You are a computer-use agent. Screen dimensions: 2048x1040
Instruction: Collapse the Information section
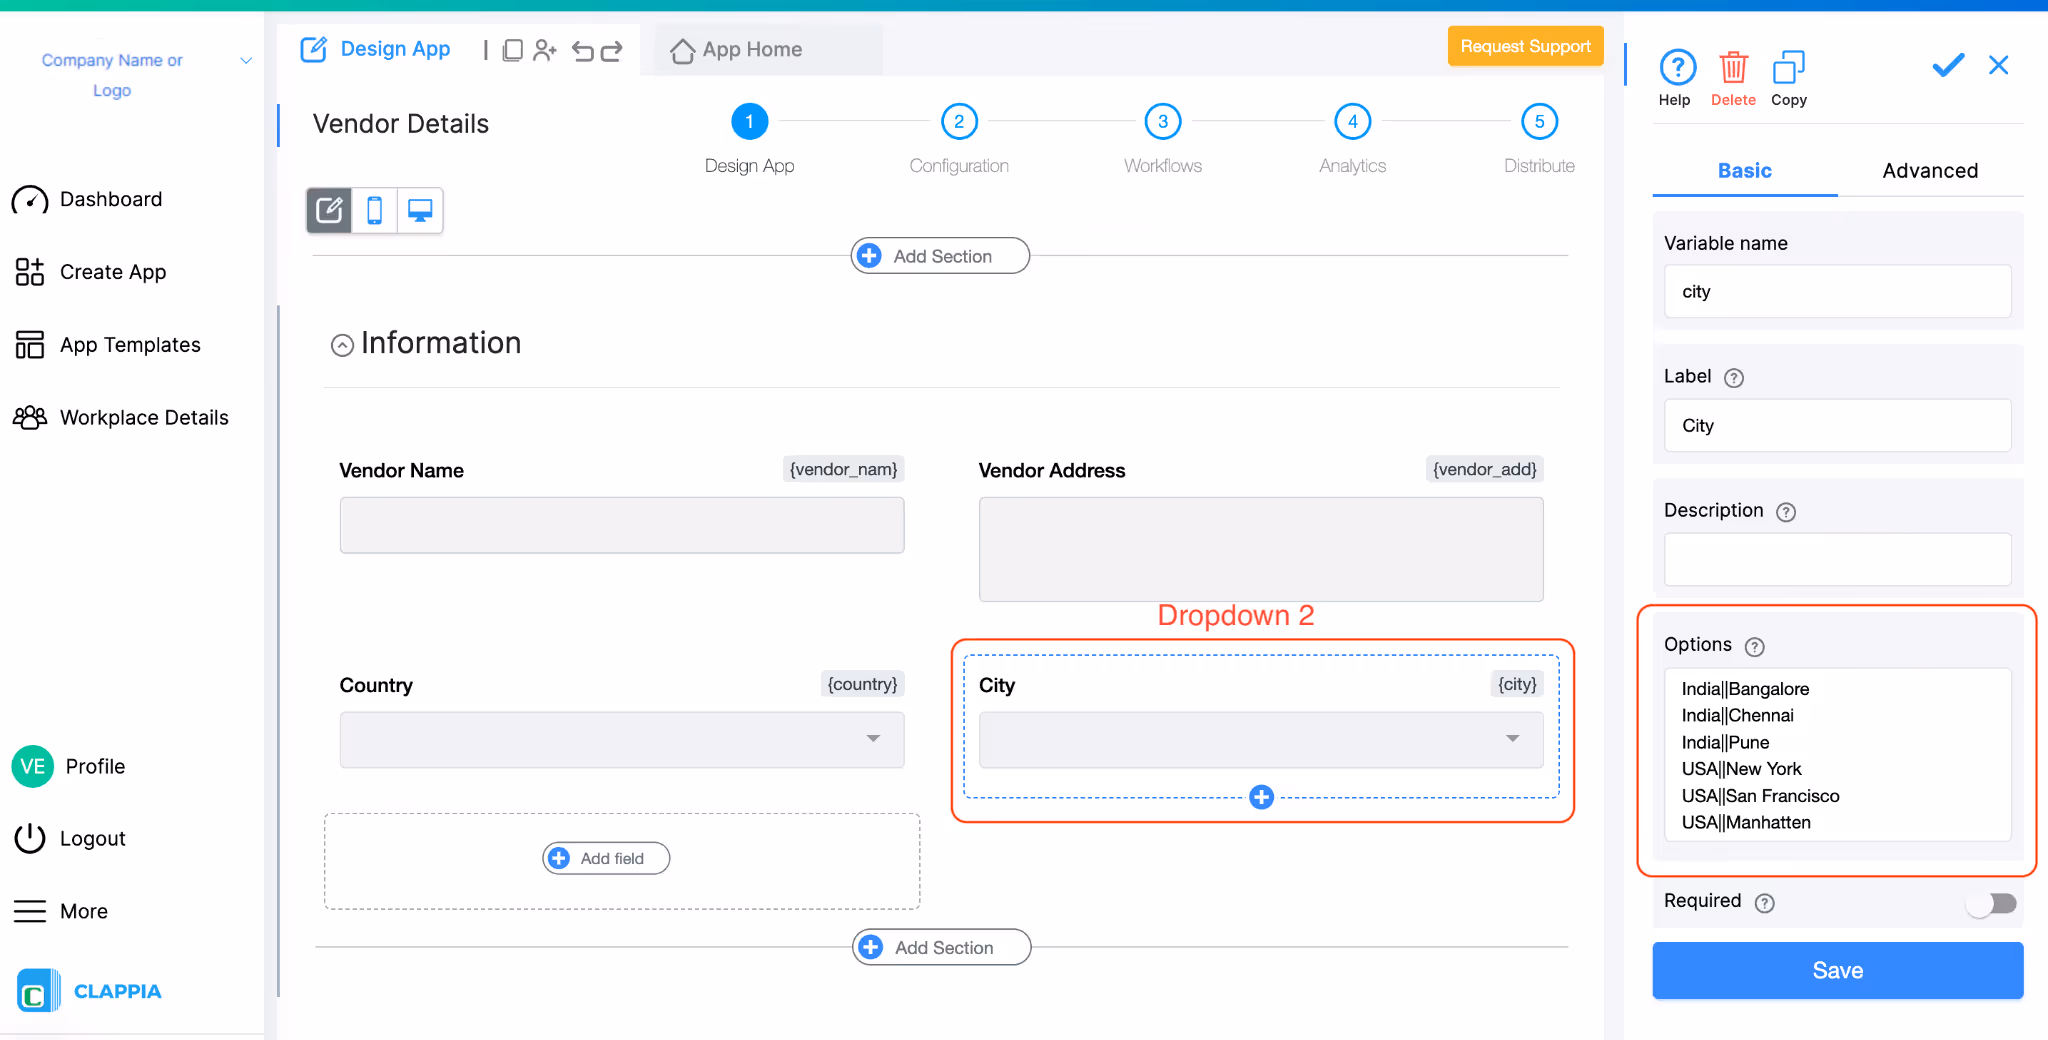[x=342, y=345]
